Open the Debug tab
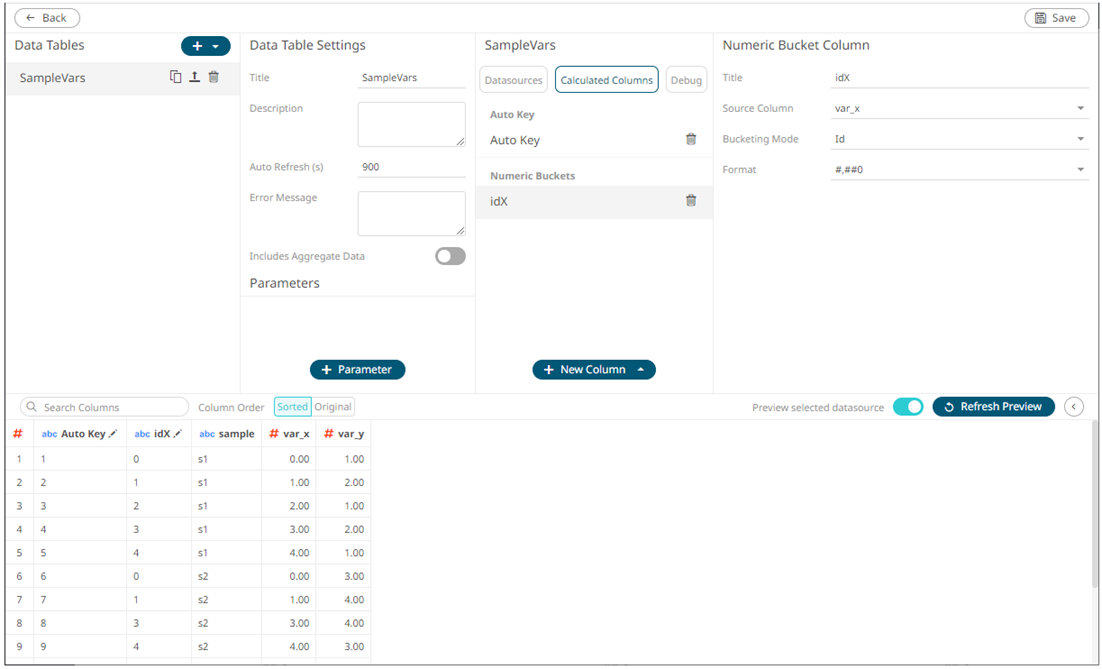The image size is (1102, 669). pyautogui.click(x=686, y=80)
